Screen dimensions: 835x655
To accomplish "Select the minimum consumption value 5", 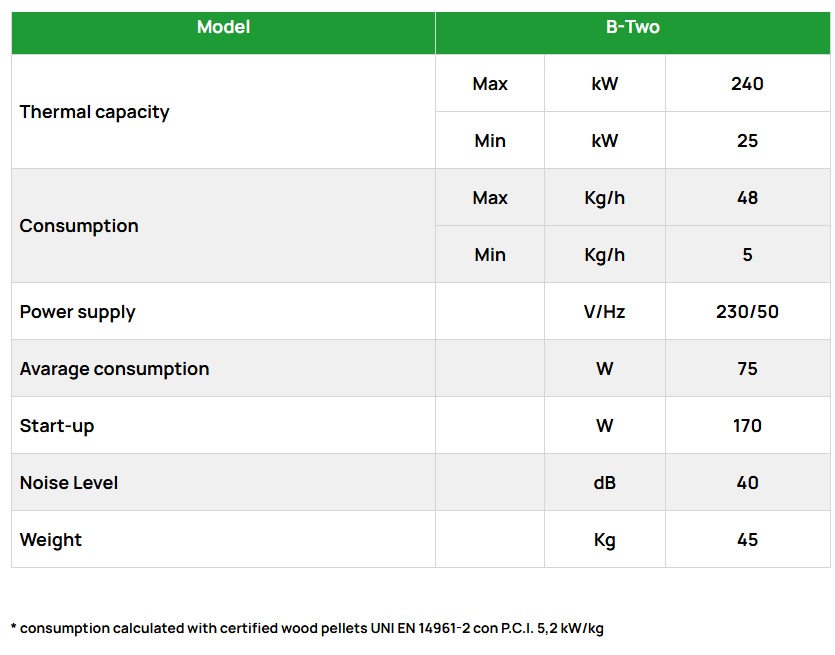I will [x=747, y=255].
